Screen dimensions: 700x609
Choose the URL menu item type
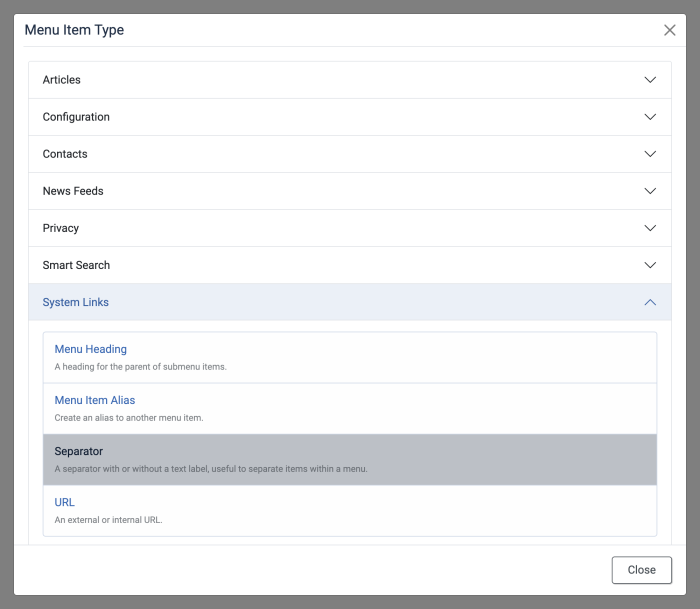(x=65, y=502)
